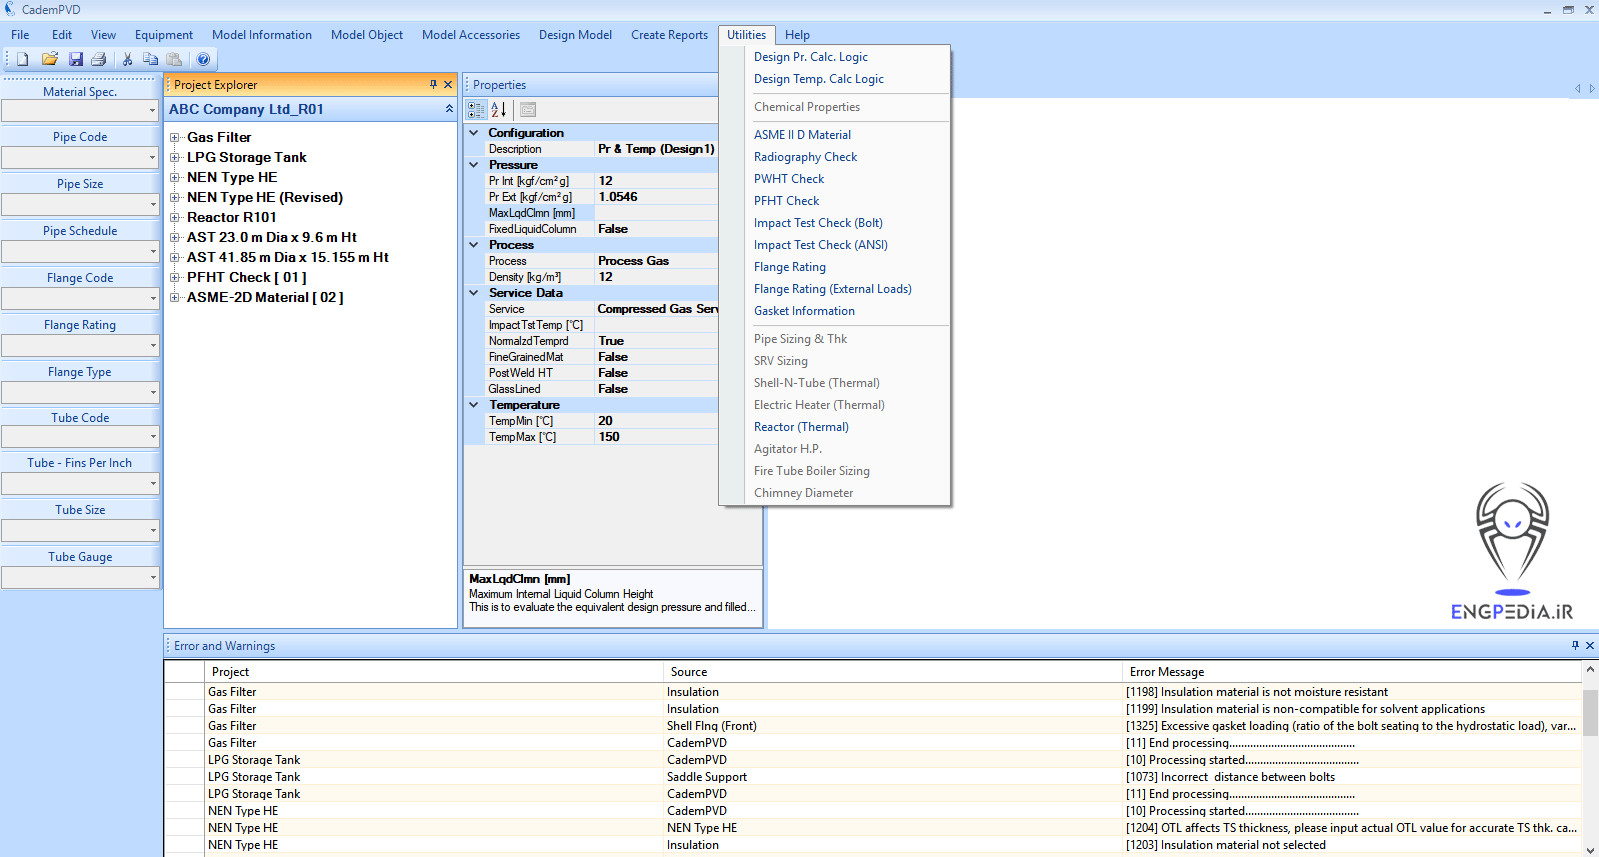Click the TempMax value 150
The height and width of the screenshot is (857, 1599).
click(656, 437)
